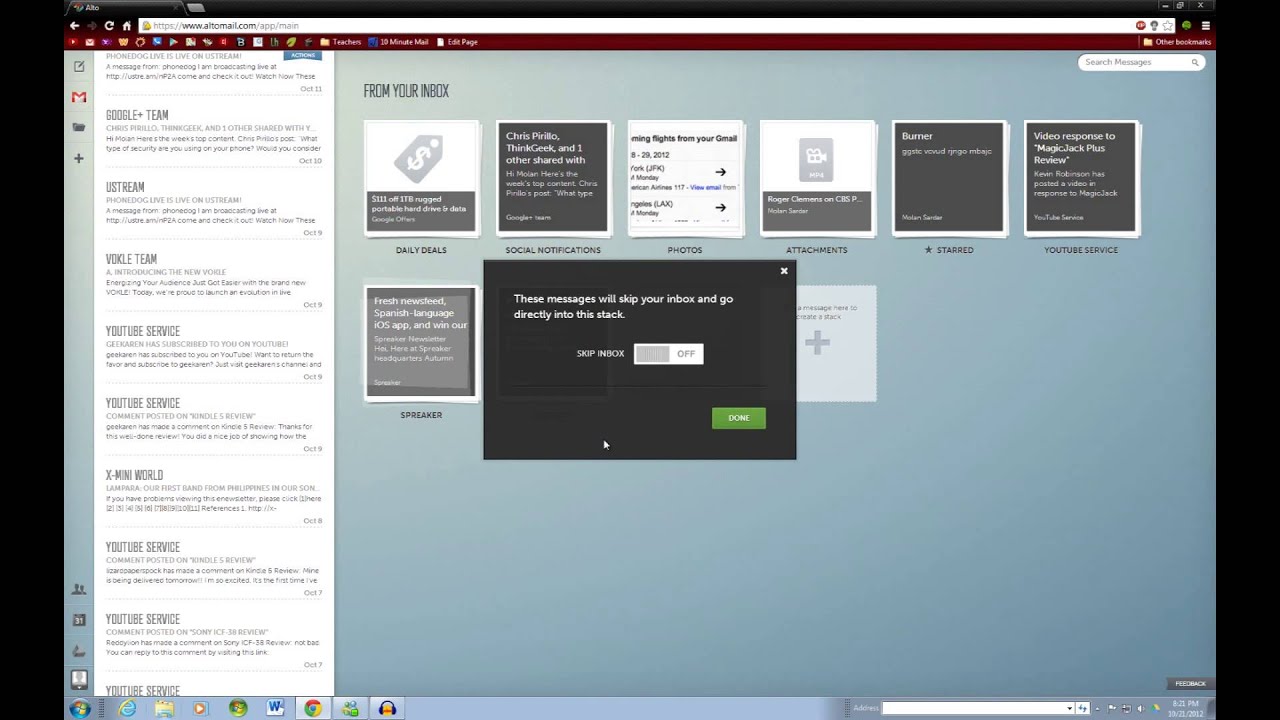Expand the taskbar Address dropdown arrow
Image resolution: width=1280 pixels, height=720 pixels.
tap(1069, 708)
